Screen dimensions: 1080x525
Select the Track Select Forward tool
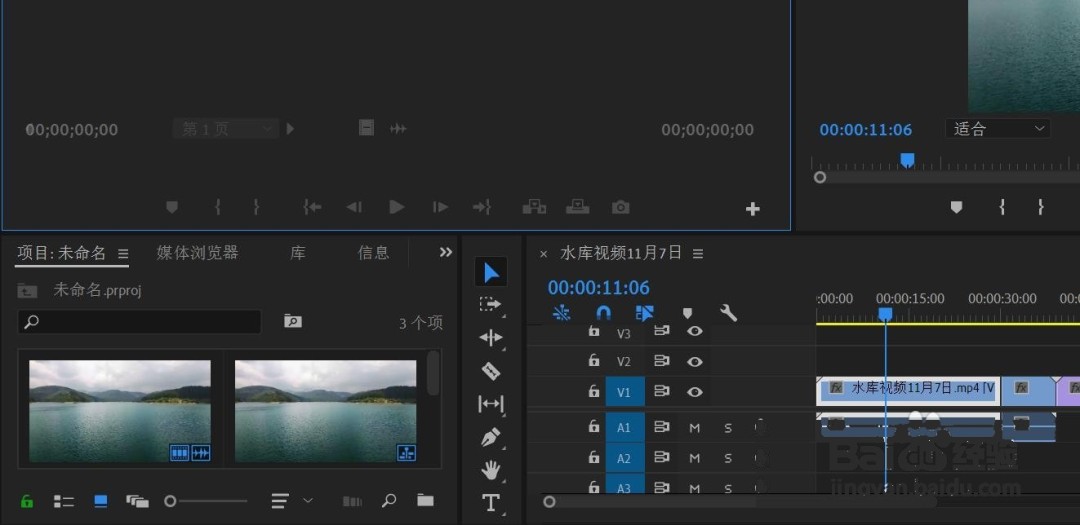[490, 304]
